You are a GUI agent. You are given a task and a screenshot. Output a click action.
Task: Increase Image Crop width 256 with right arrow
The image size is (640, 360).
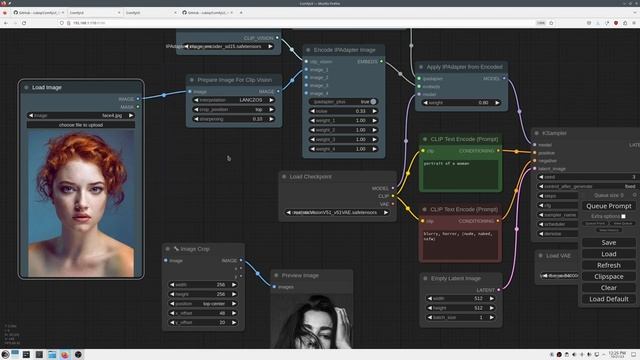(234, 285)
